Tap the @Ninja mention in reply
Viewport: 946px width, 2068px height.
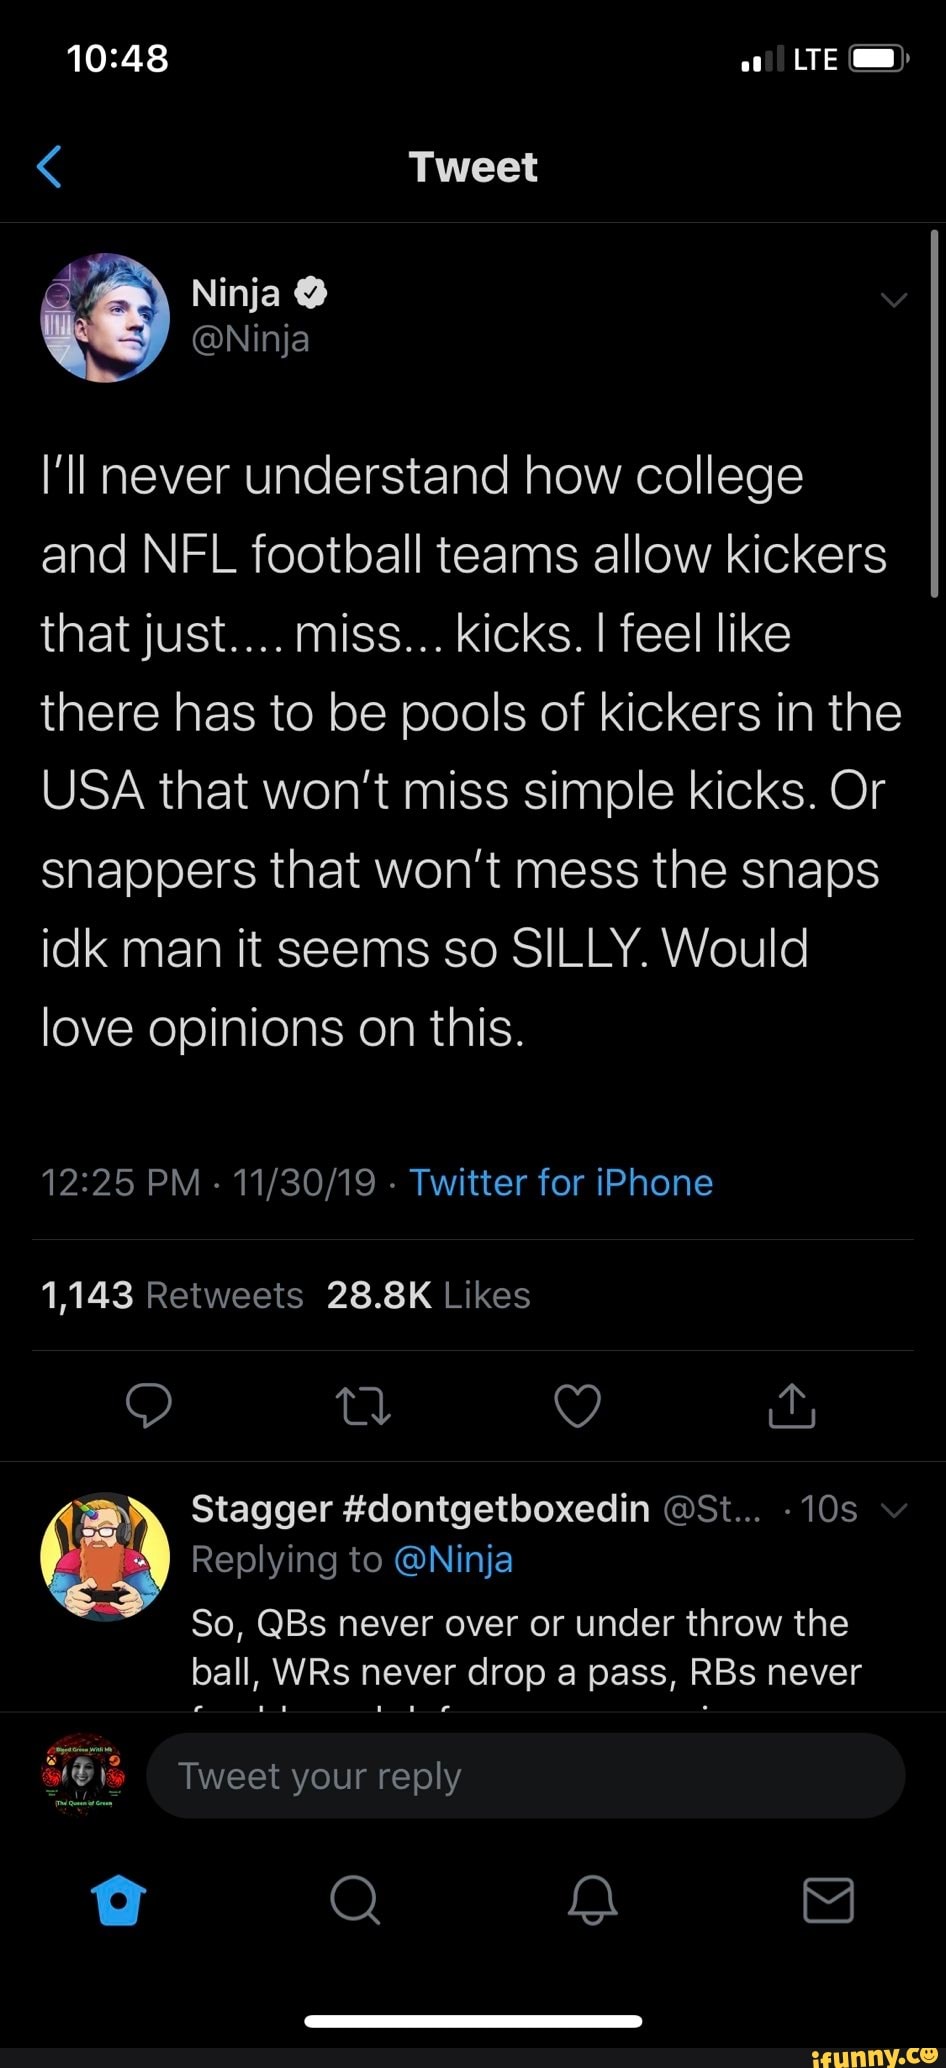(x=453, y=1560)
